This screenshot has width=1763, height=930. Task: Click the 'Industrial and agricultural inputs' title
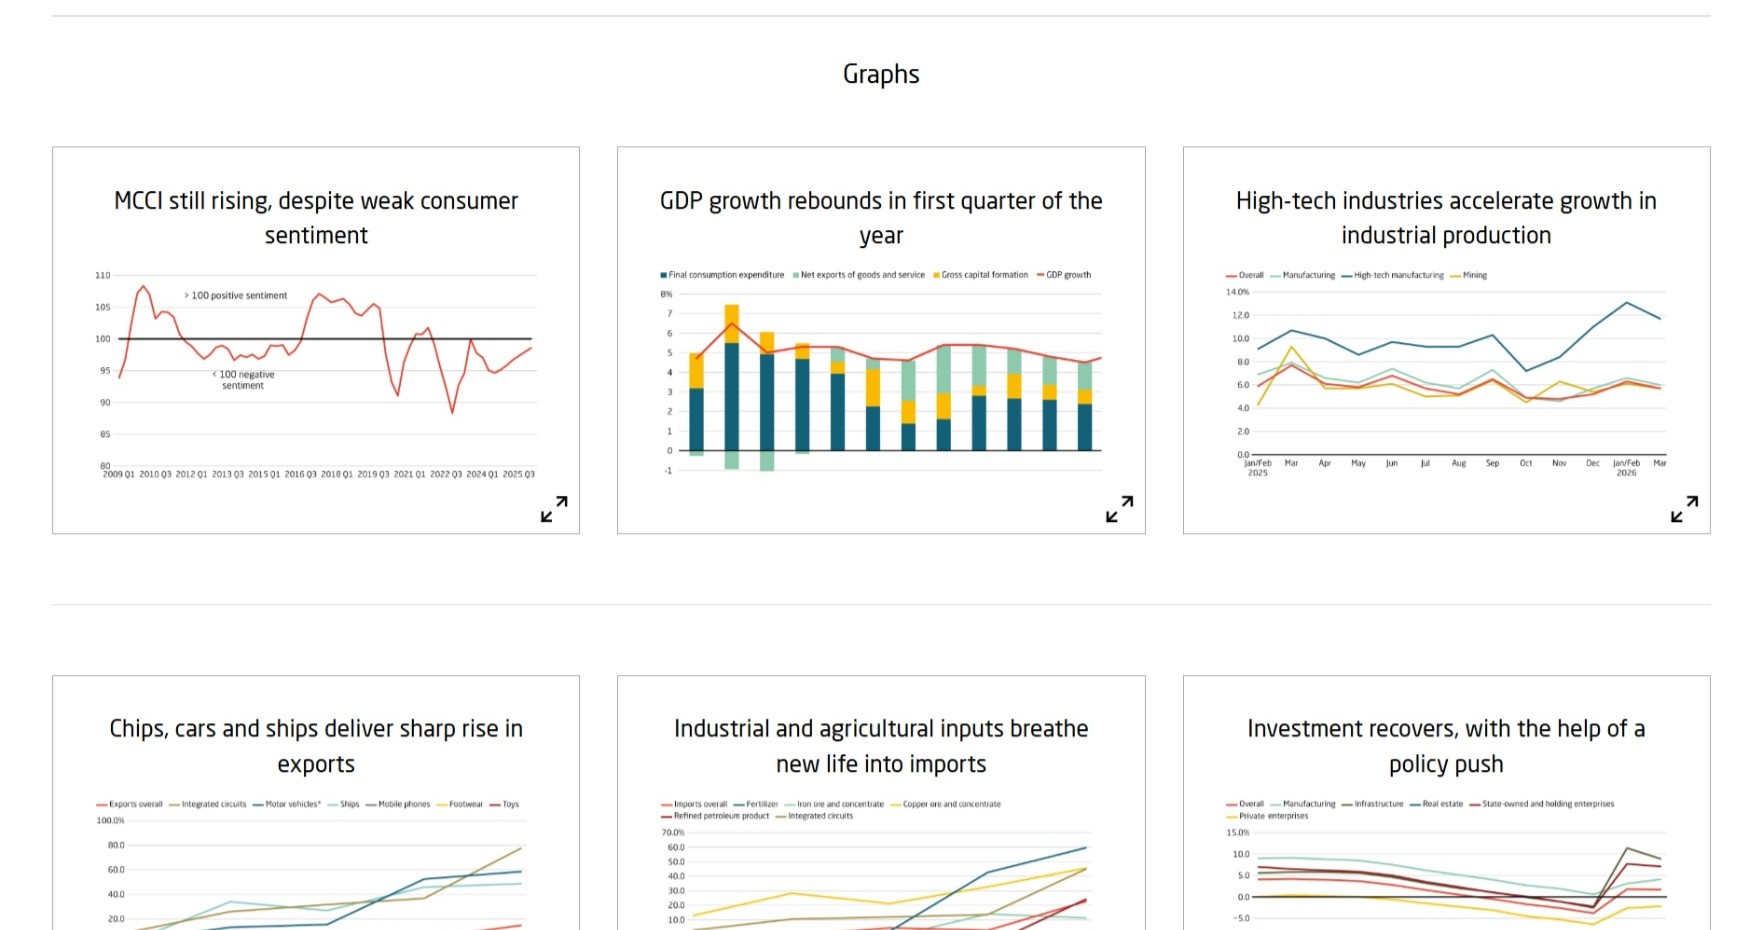(x=881, y=746)
